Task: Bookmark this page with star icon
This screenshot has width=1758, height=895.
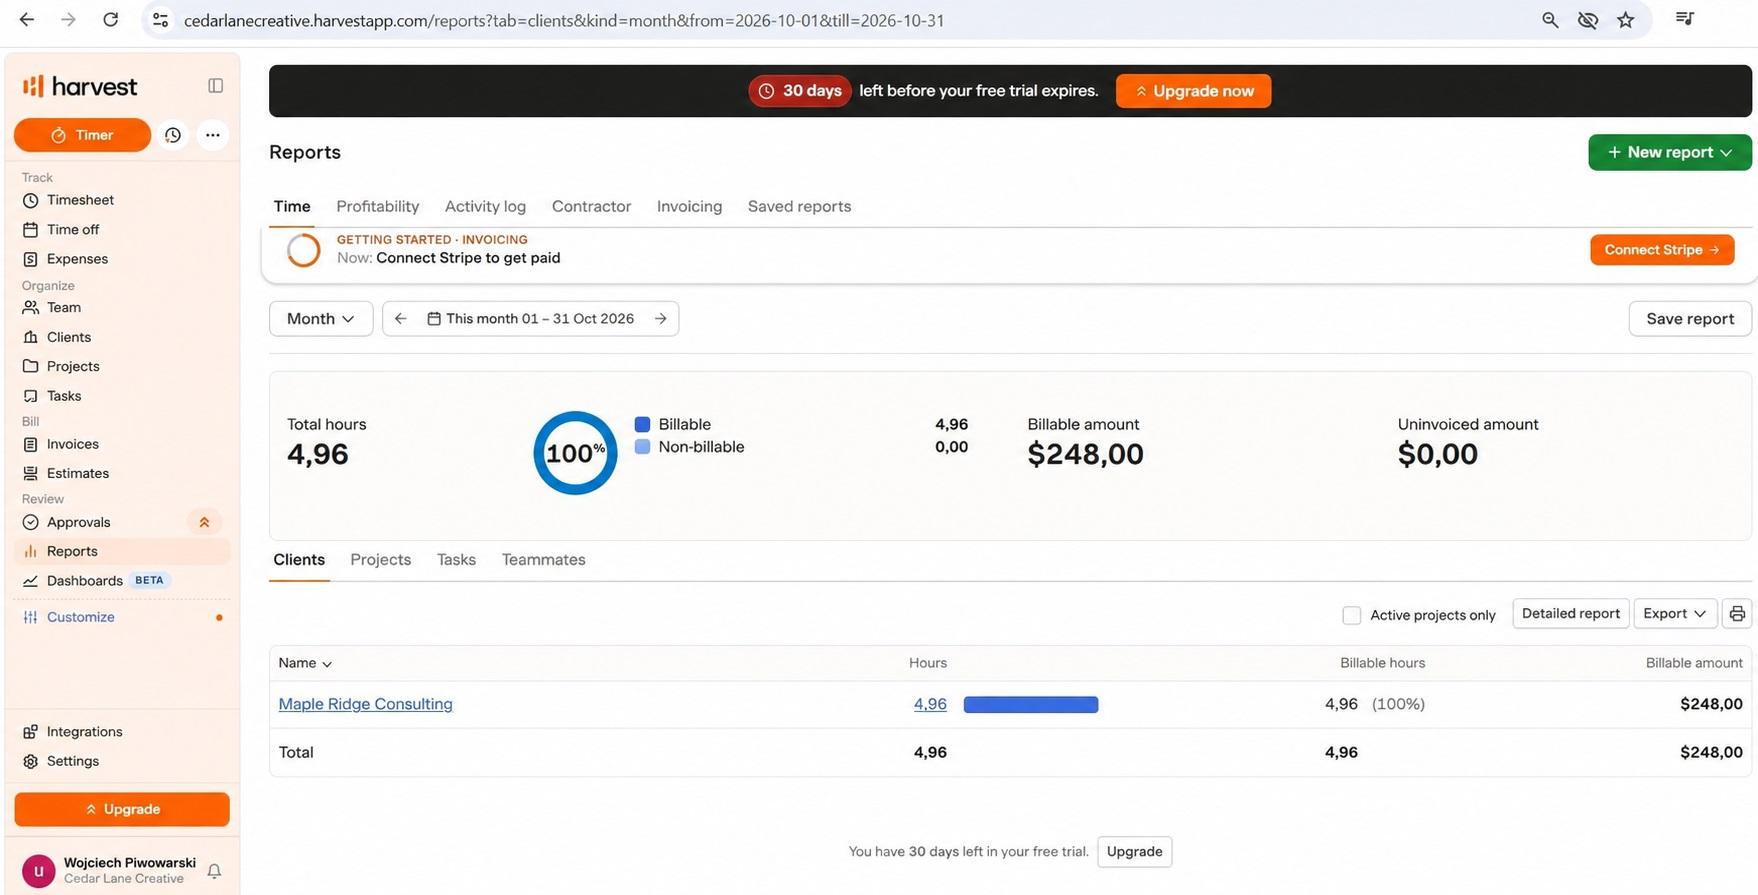Action: pos(1626,20)
